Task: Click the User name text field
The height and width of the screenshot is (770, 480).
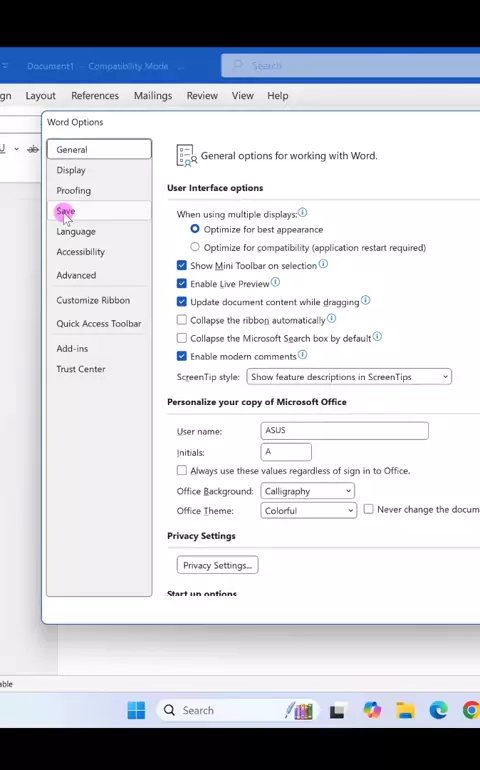Action: pos(344,431)
